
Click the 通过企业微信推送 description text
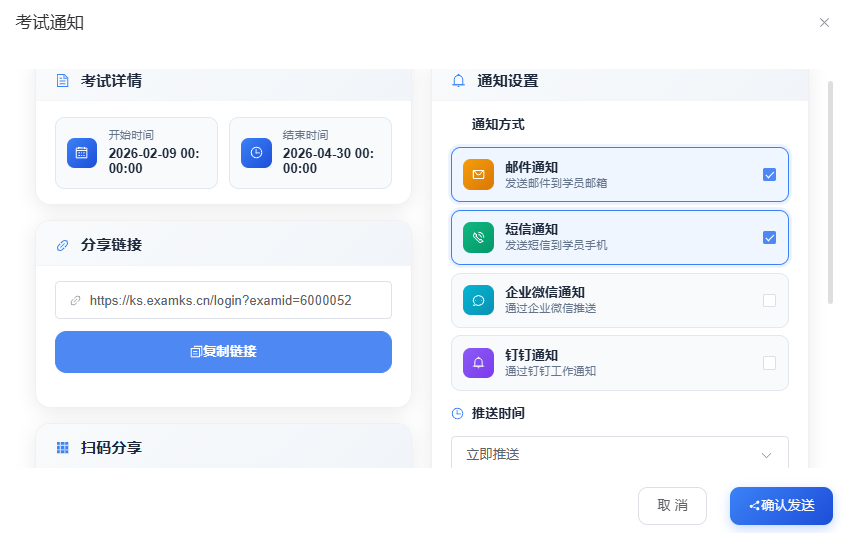(550, 308)
